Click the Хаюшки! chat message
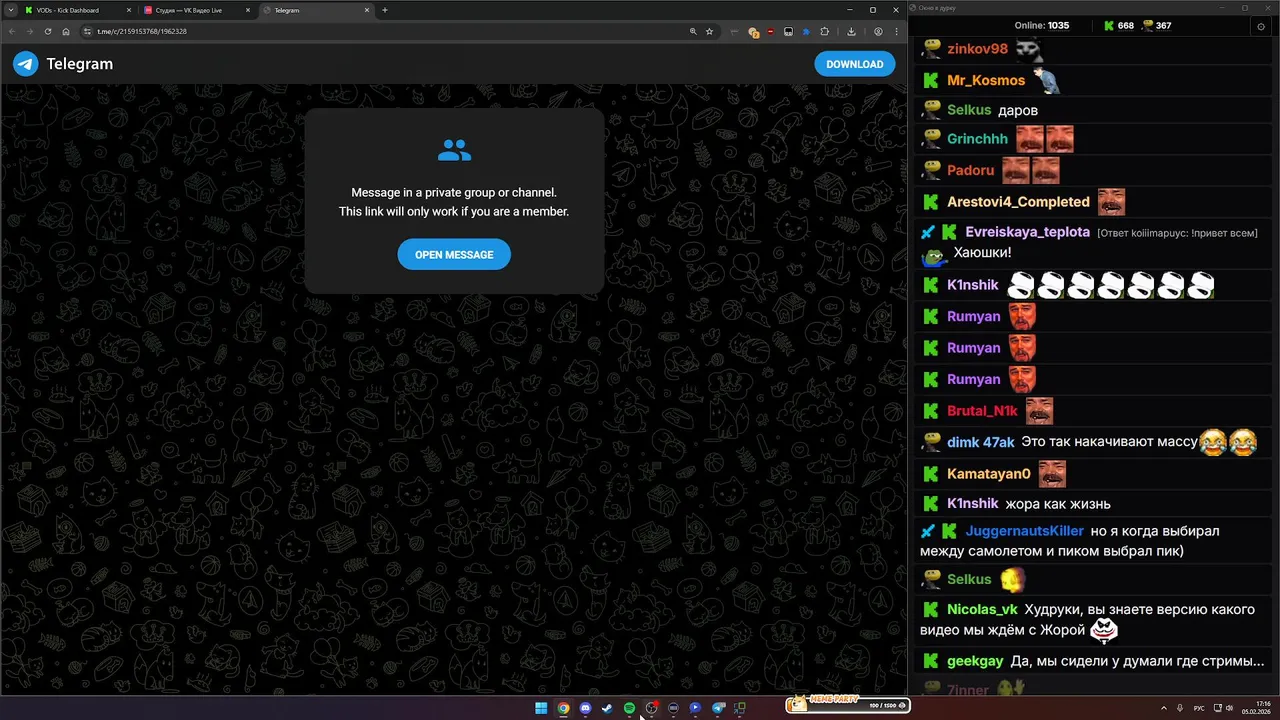This screenshot has width=1280, height=720. pos(982,253)
